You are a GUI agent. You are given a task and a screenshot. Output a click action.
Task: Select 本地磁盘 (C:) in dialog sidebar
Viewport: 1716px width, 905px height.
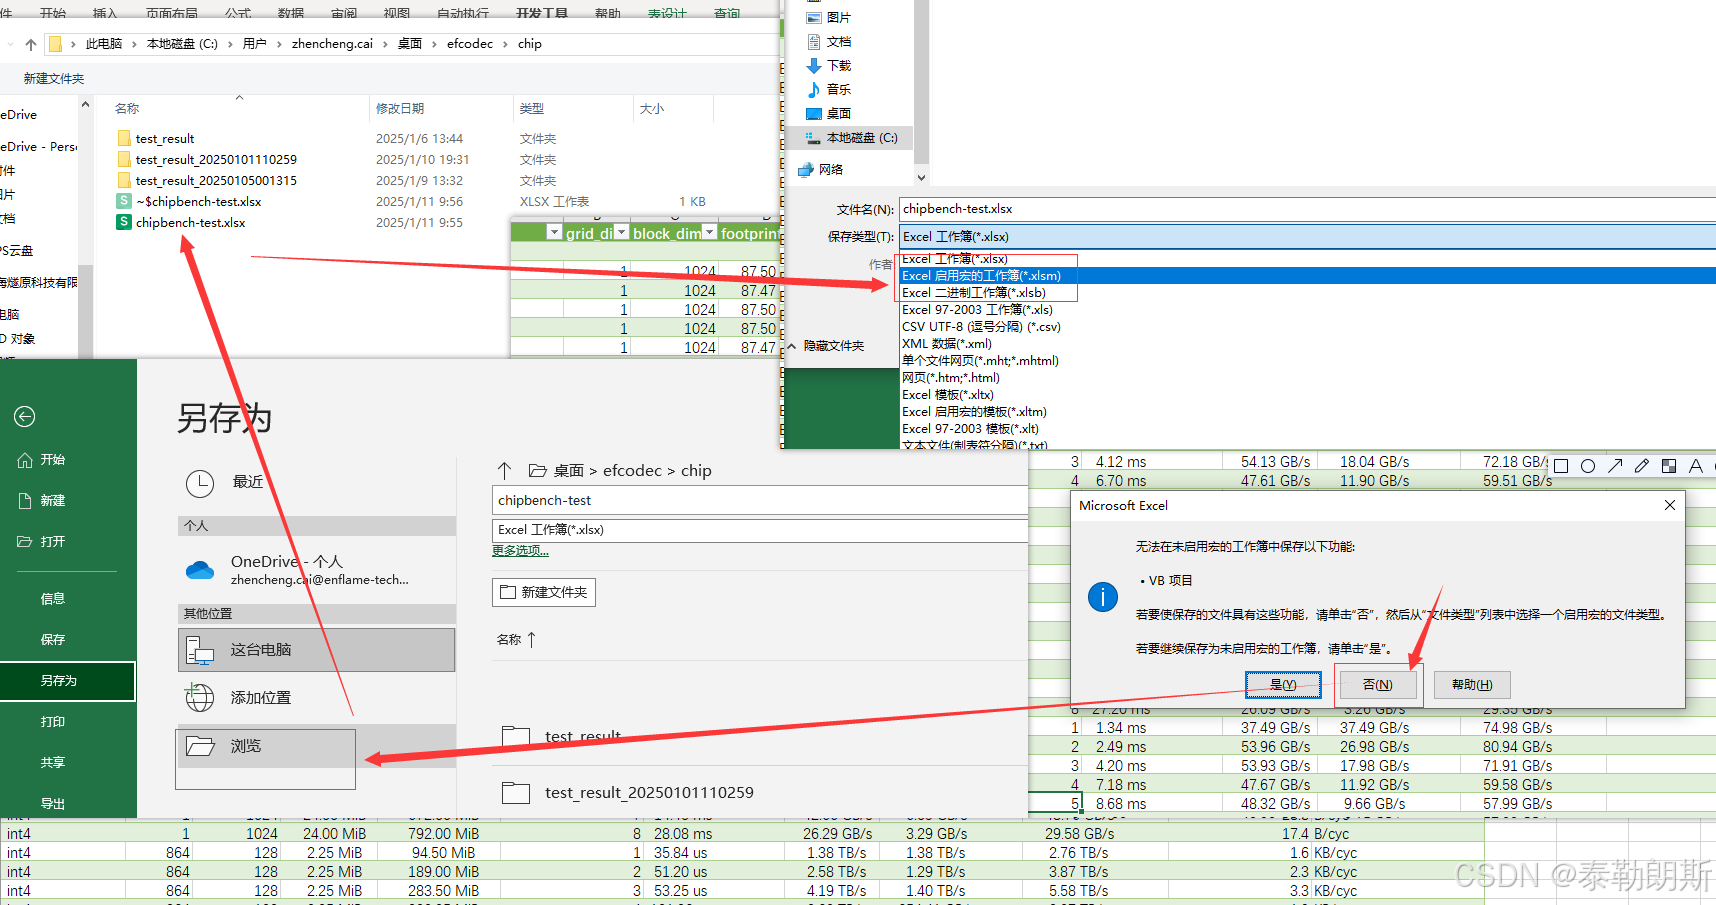(852, 138)
